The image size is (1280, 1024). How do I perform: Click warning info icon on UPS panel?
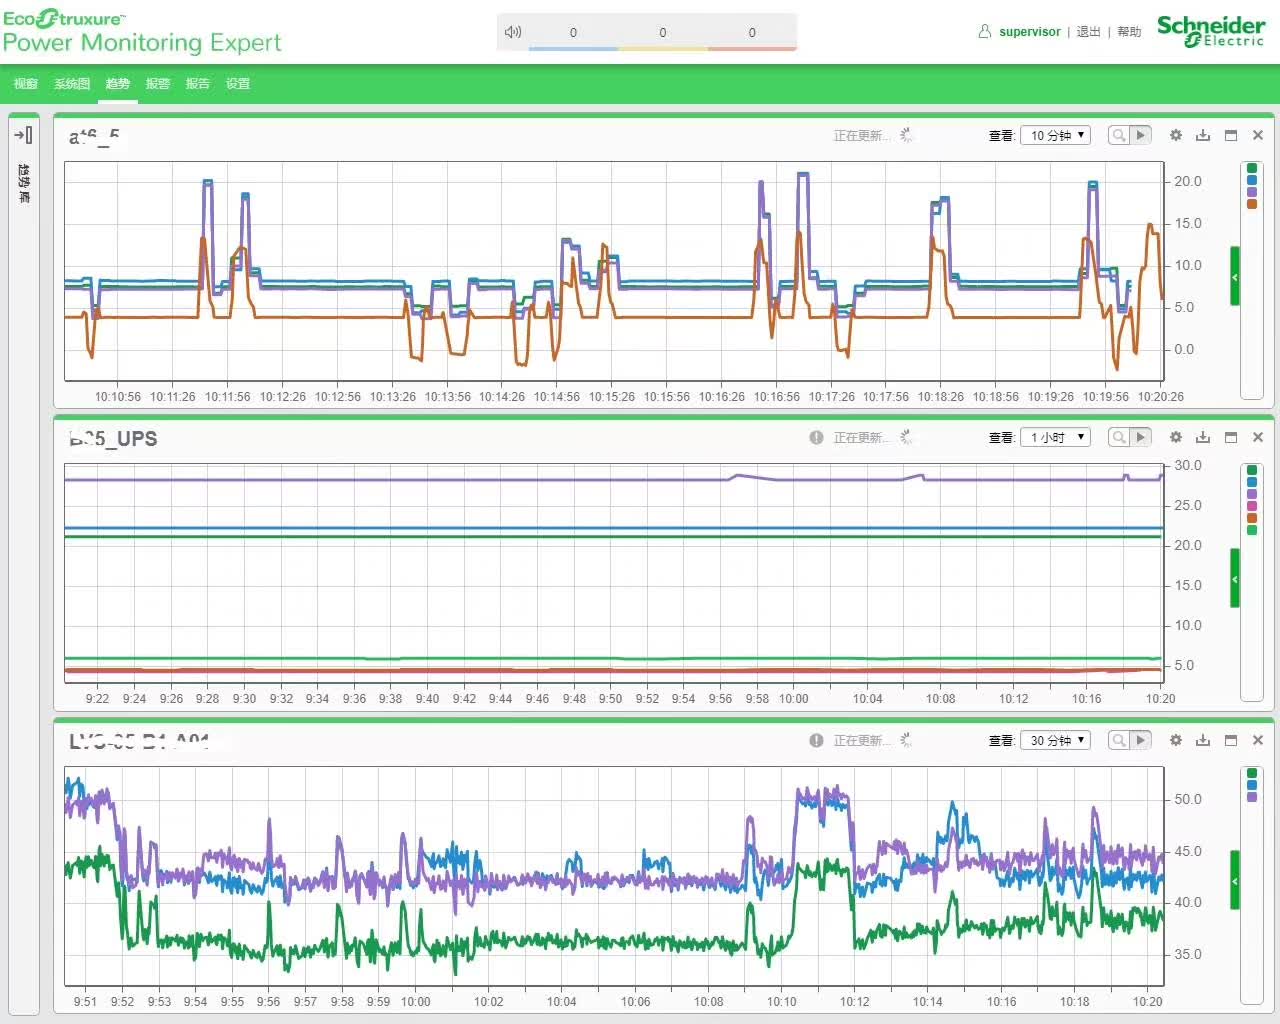tap(816, 437)
